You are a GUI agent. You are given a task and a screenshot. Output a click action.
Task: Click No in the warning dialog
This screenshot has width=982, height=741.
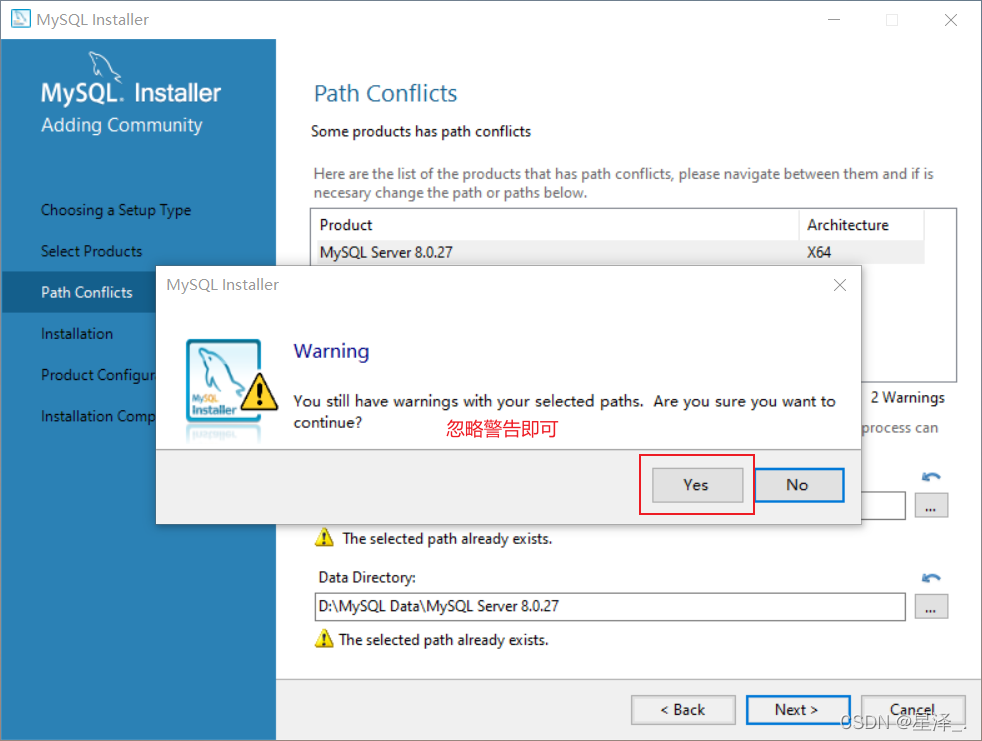(x=797, y=485)
